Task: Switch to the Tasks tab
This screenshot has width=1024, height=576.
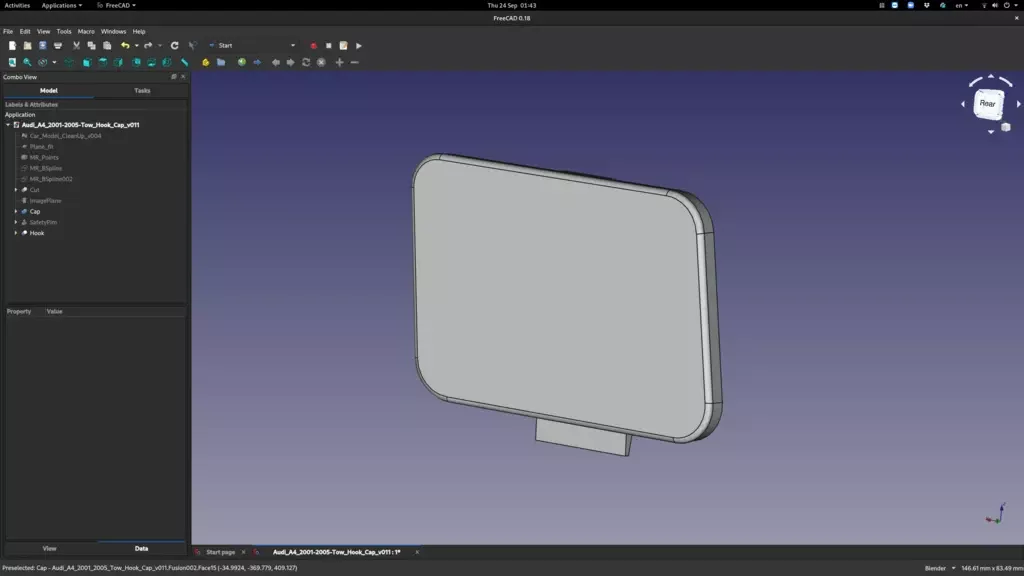Action: coord(142,91)
